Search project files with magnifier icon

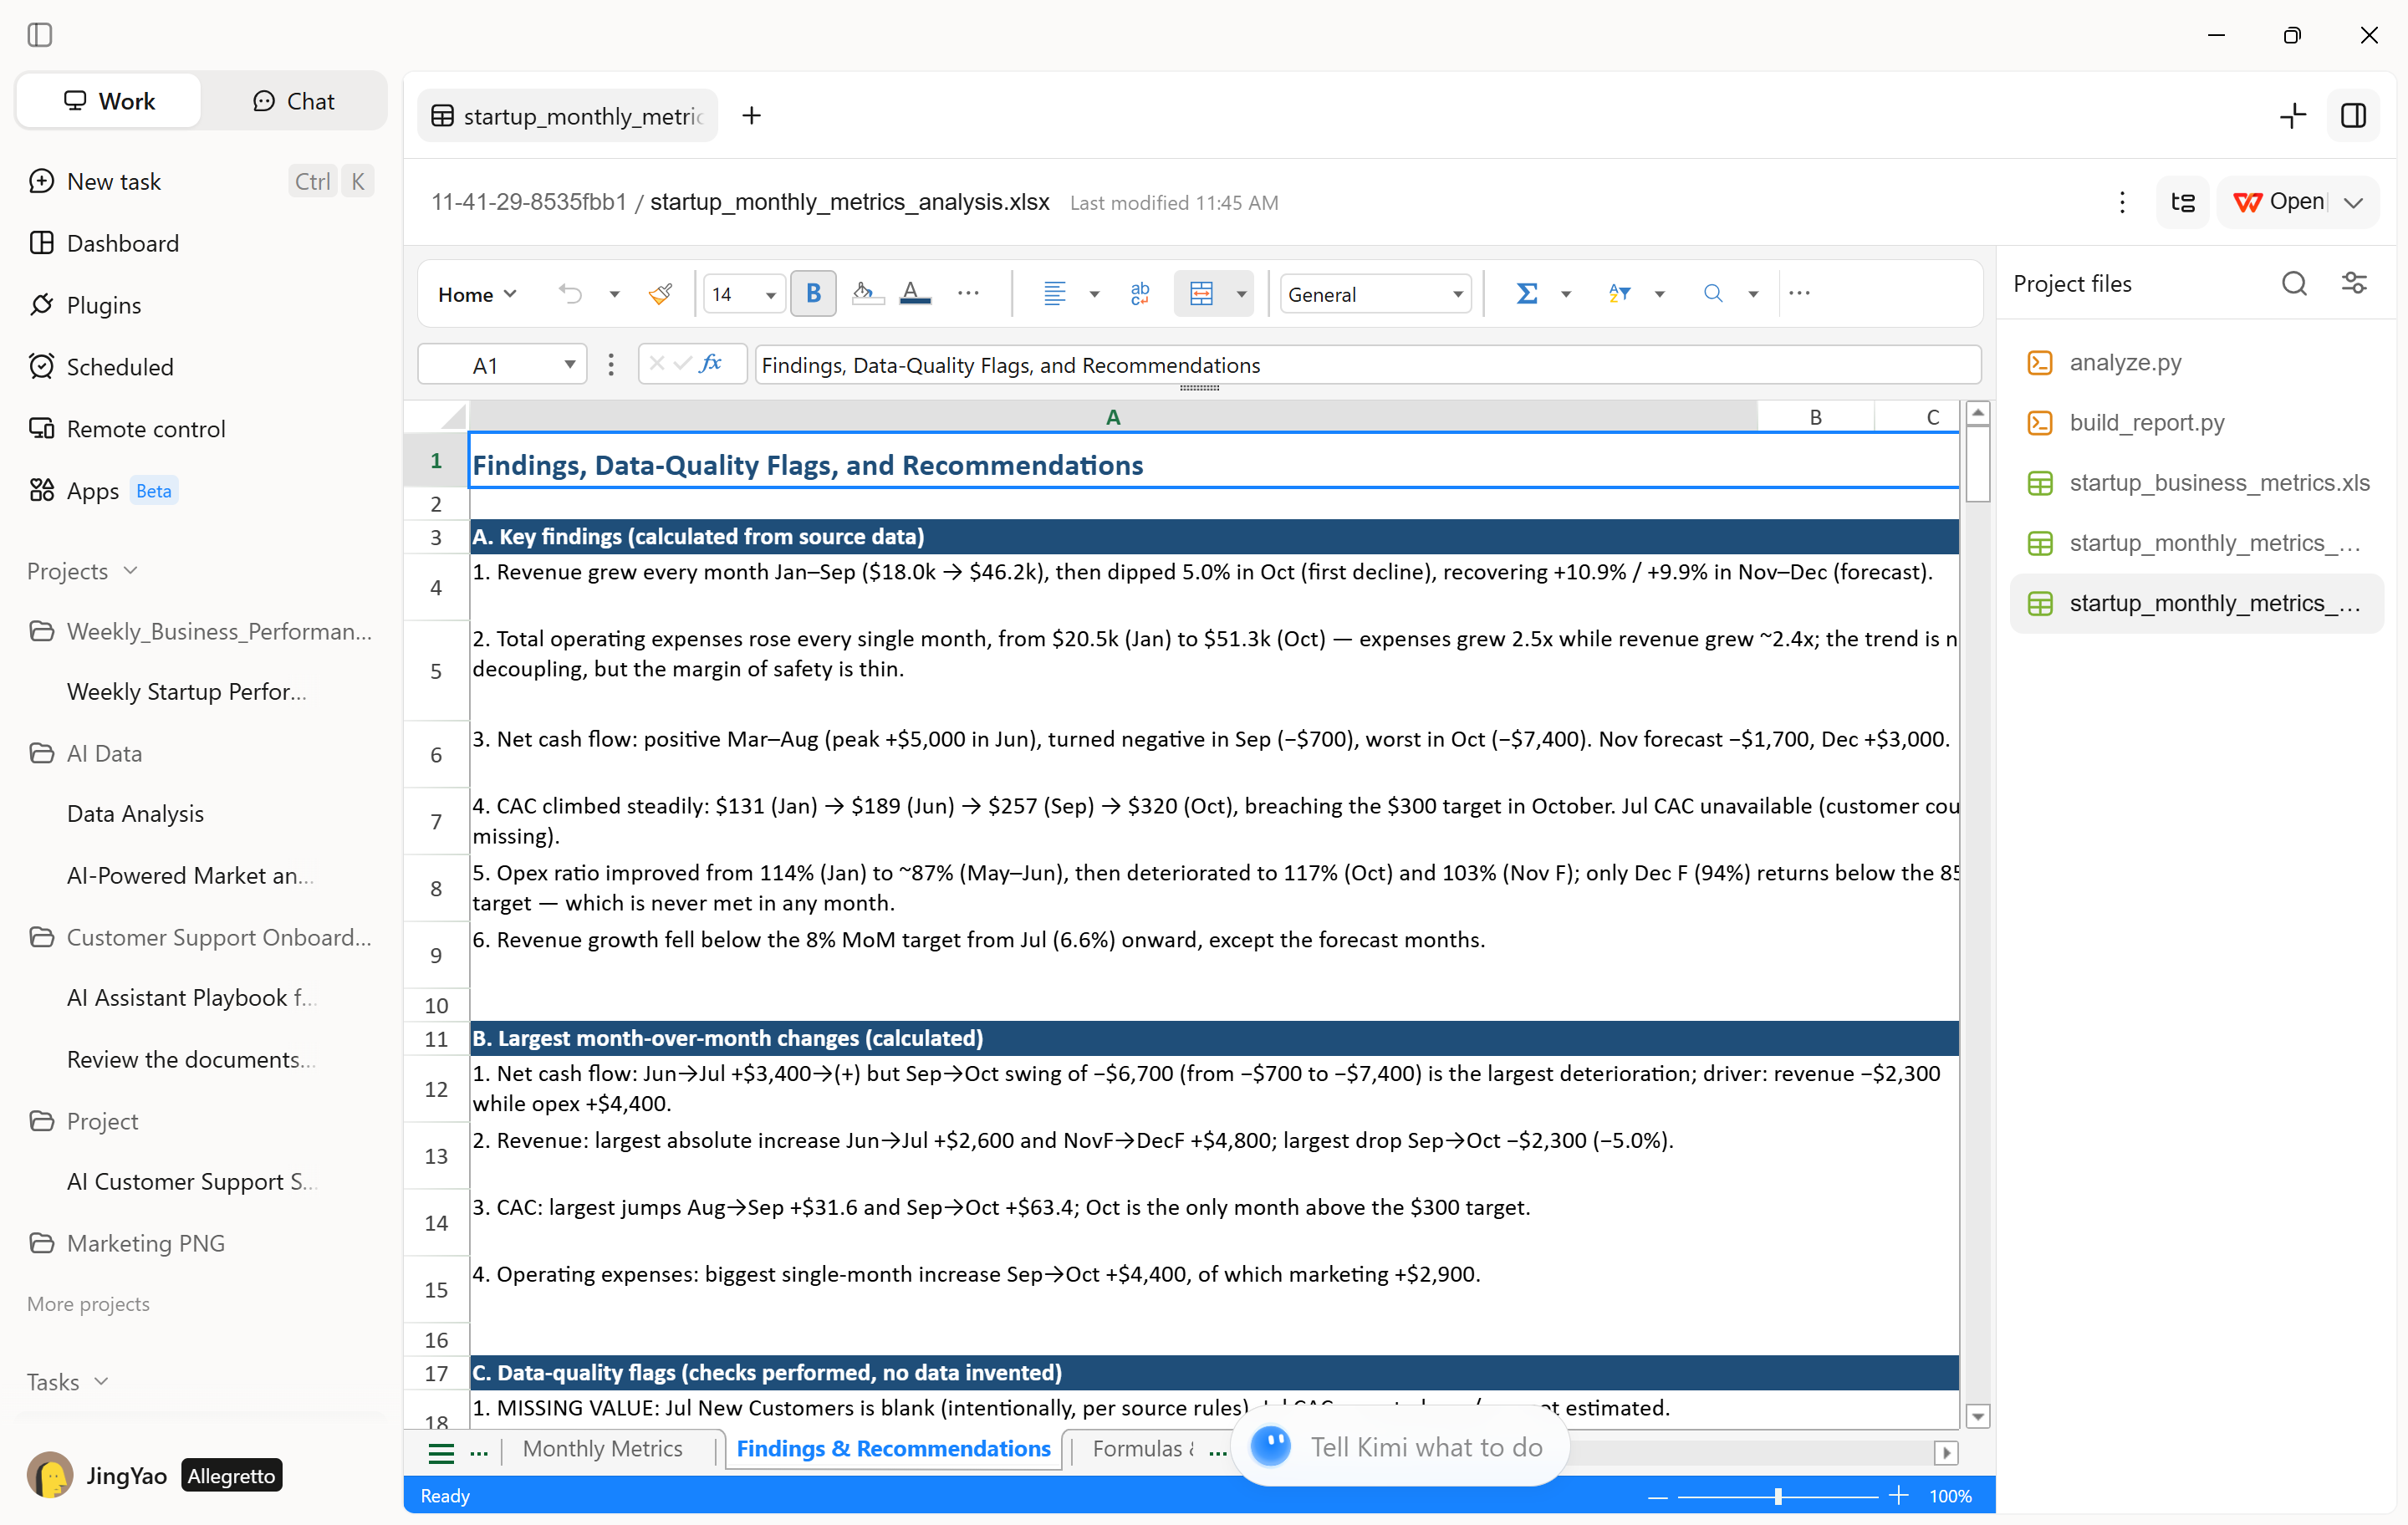tap(2295, 284)
